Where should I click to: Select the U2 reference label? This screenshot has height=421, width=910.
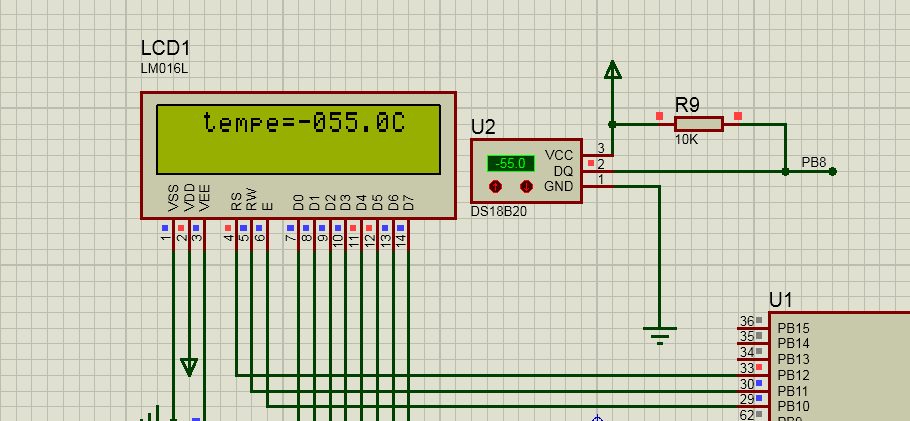pyautogui.click(x=483, y=127)
